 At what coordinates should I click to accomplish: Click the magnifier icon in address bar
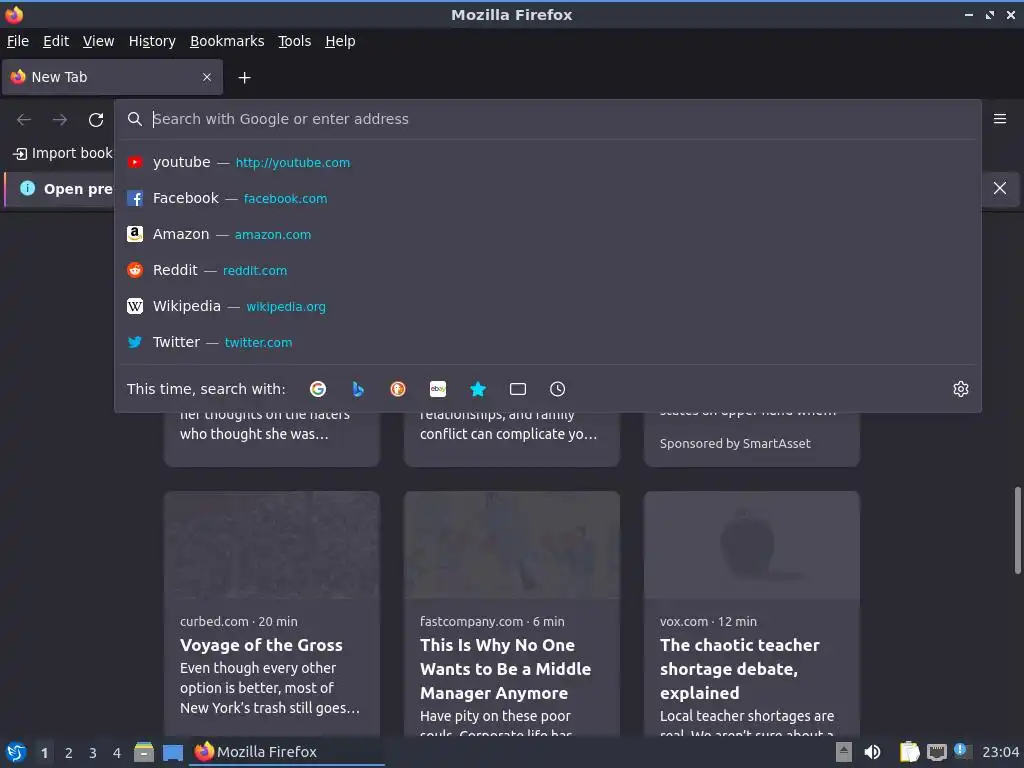click(135, 119)
